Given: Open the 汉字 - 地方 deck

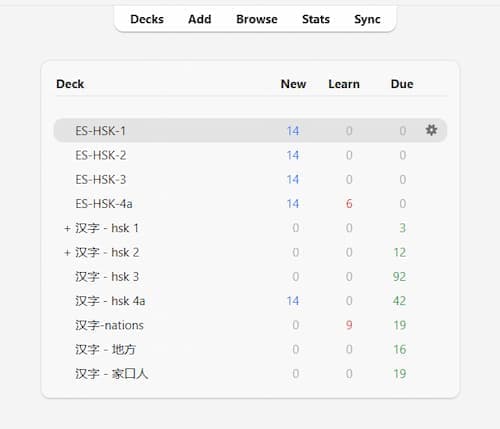Looking at the screenshot, I should click(105, 349).
